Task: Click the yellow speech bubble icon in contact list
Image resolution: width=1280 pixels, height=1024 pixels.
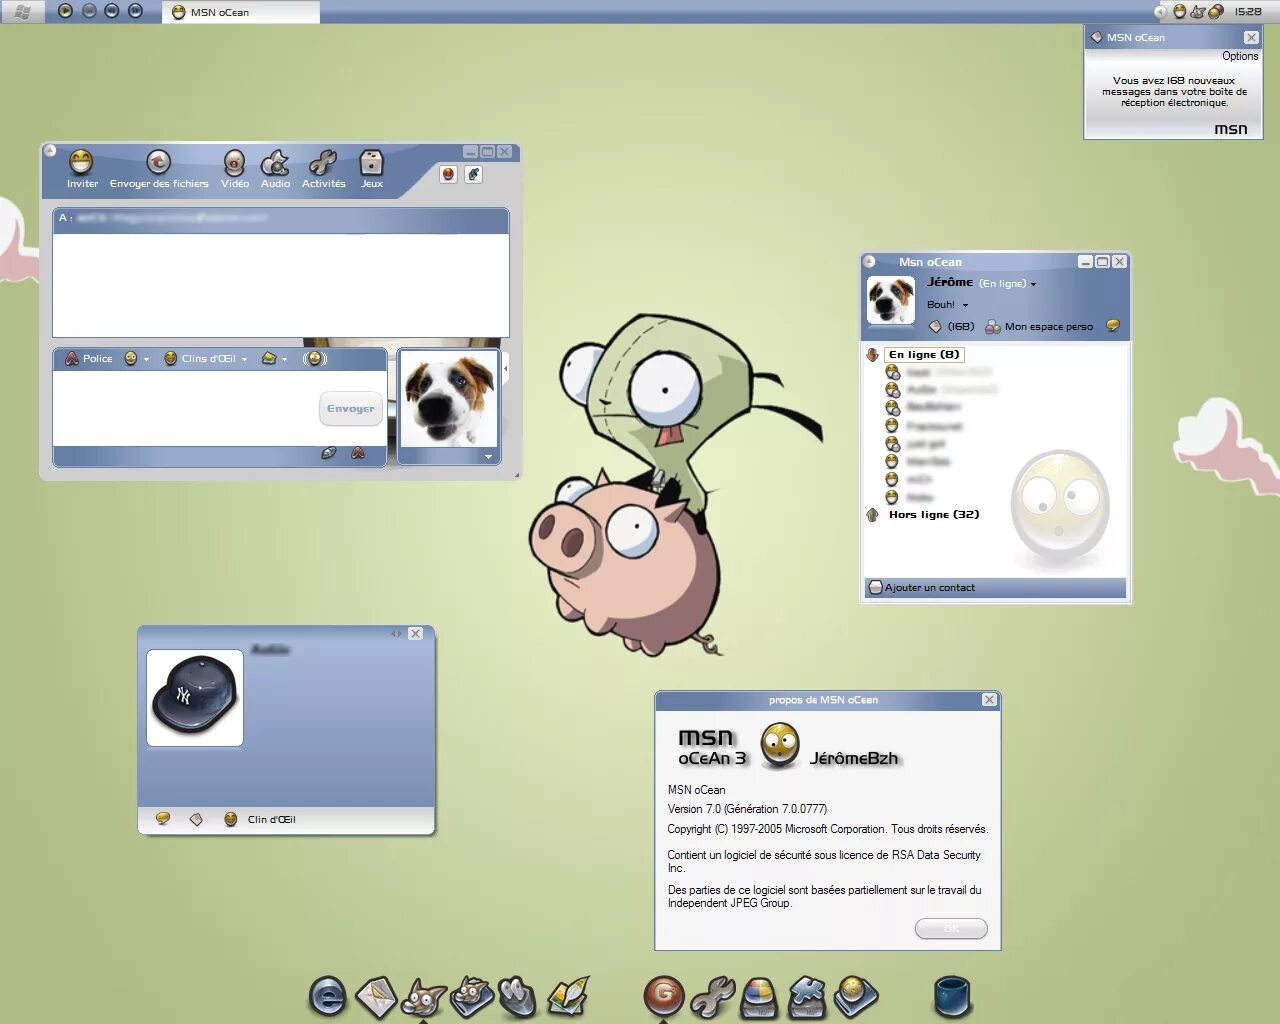Action: coord(1112,326)
